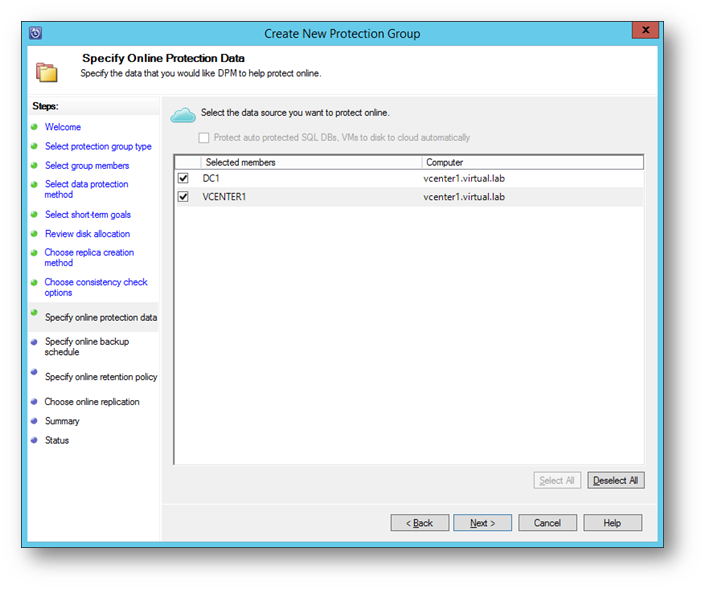Go back with the Back button

(x=420, y=523)
